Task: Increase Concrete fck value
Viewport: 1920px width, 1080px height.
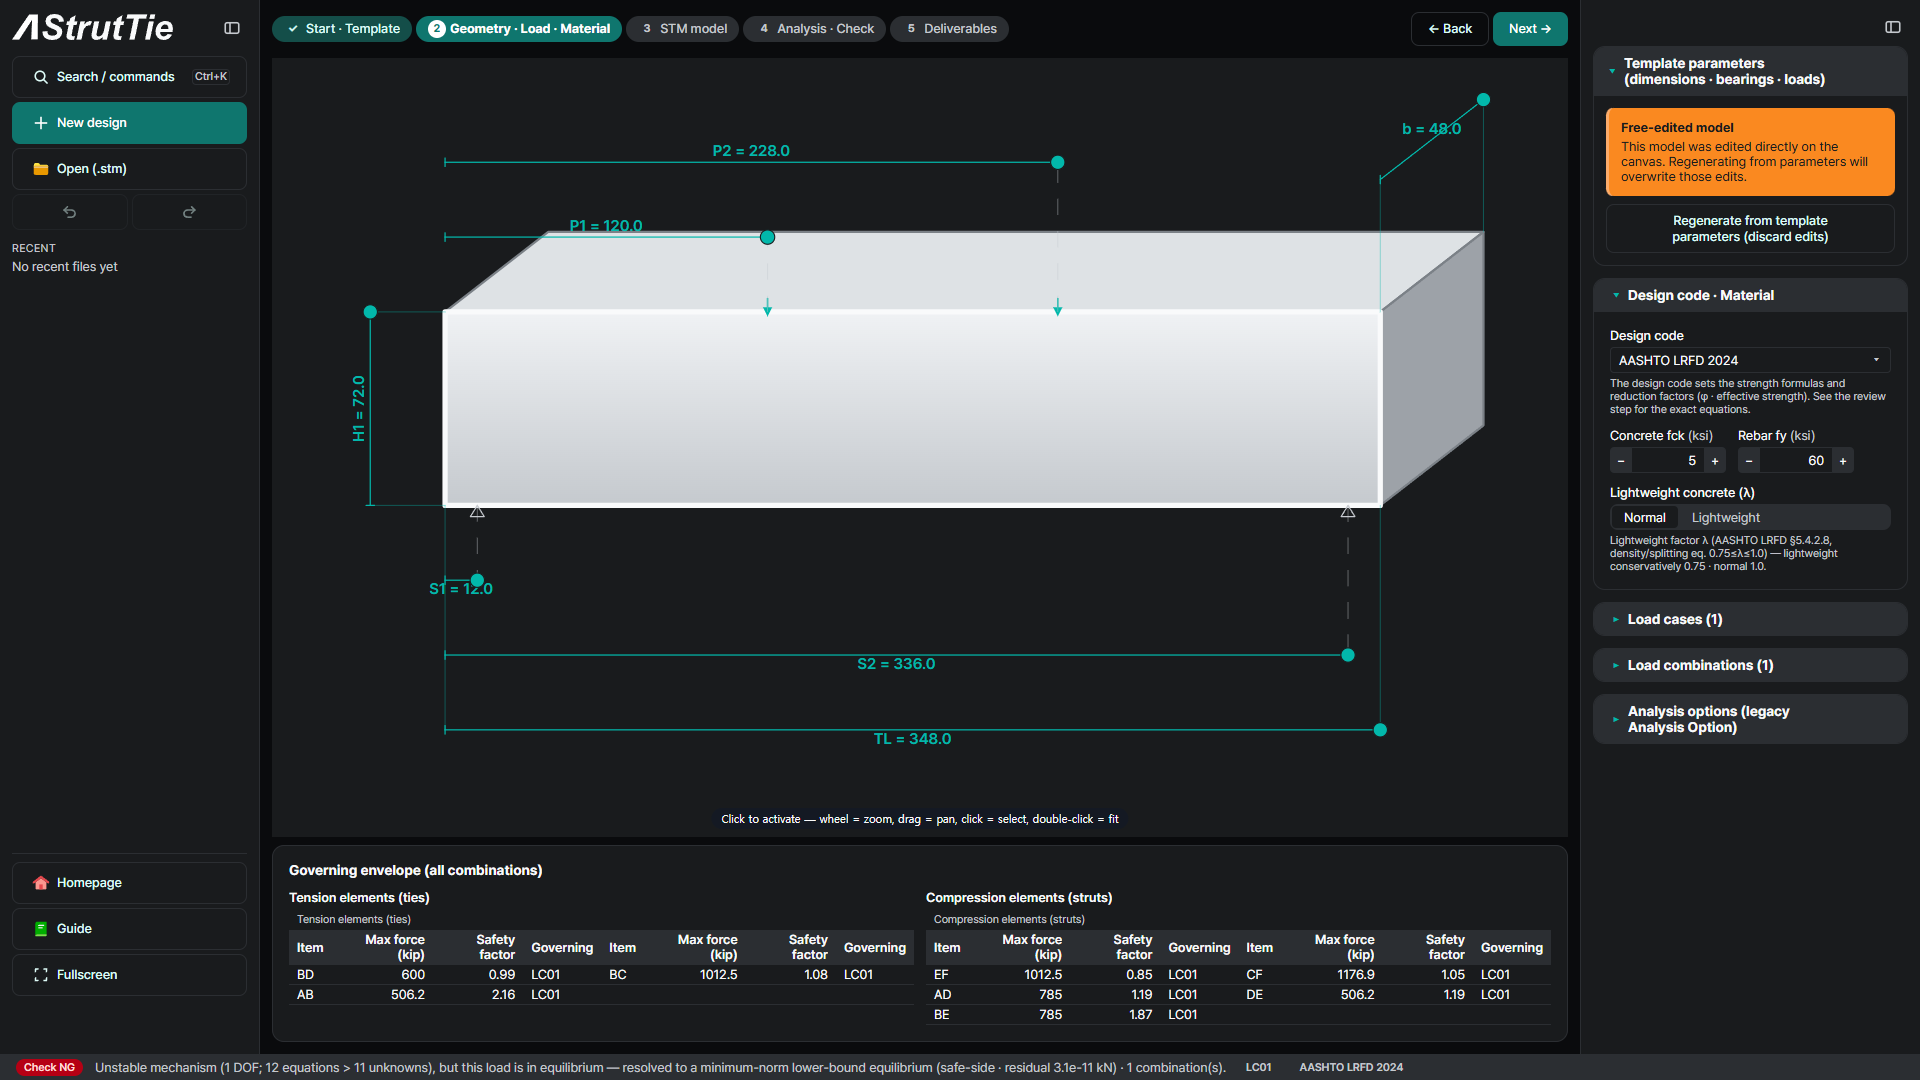Action: [1715, 460]
